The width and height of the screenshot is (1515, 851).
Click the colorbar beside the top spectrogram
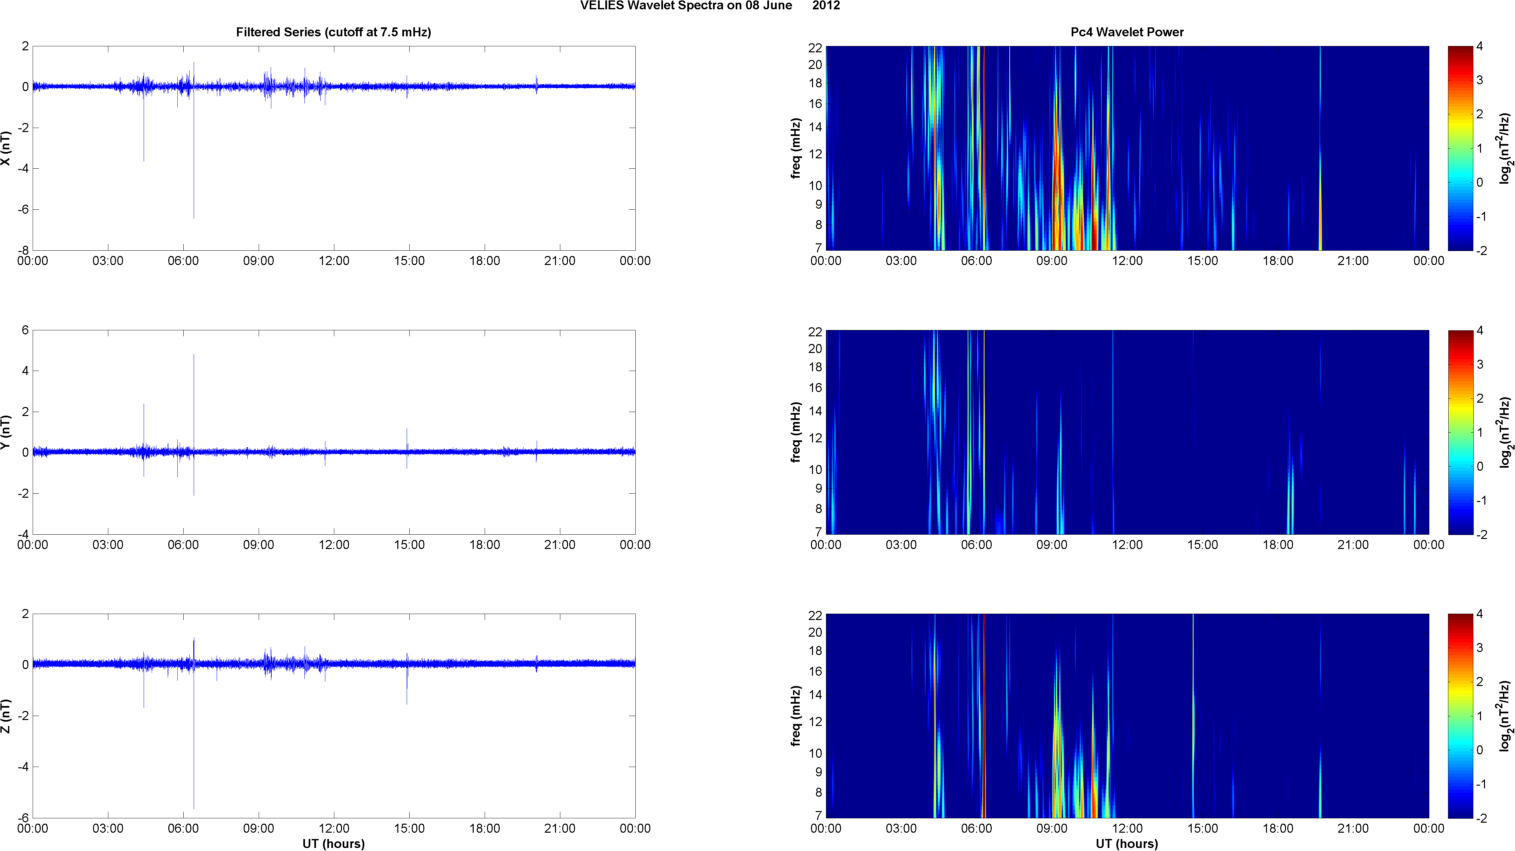(1460, 148)
